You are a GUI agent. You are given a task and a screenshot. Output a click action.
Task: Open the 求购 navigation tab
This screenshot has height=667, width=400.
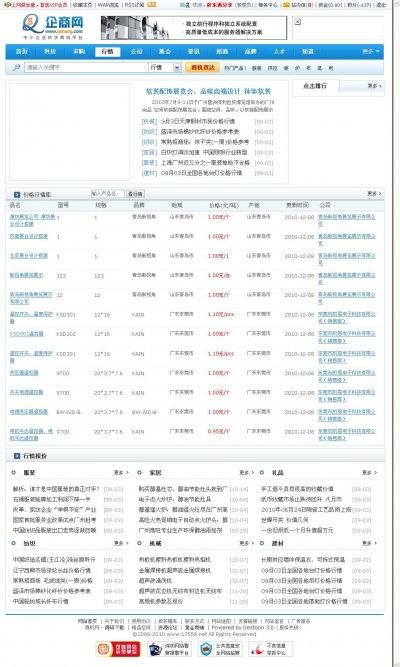click(x=79, y=51)
